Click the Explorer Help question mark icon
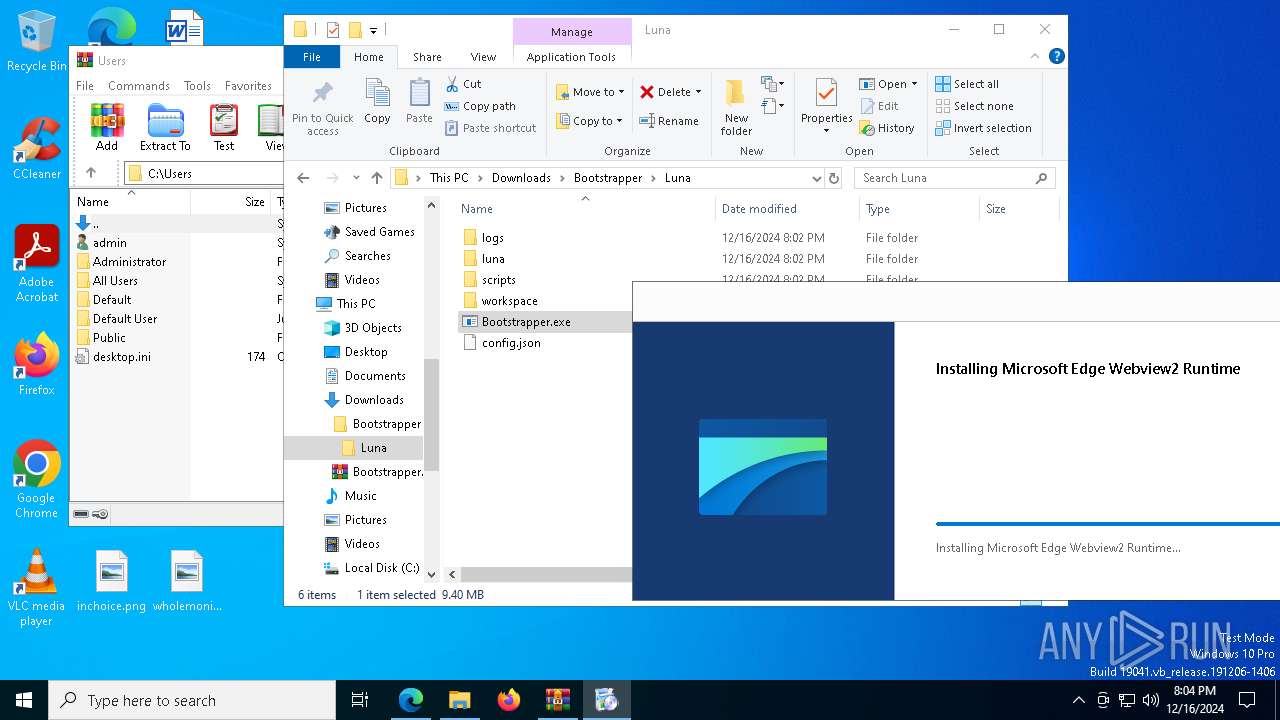 click(x=1056, y=57)
